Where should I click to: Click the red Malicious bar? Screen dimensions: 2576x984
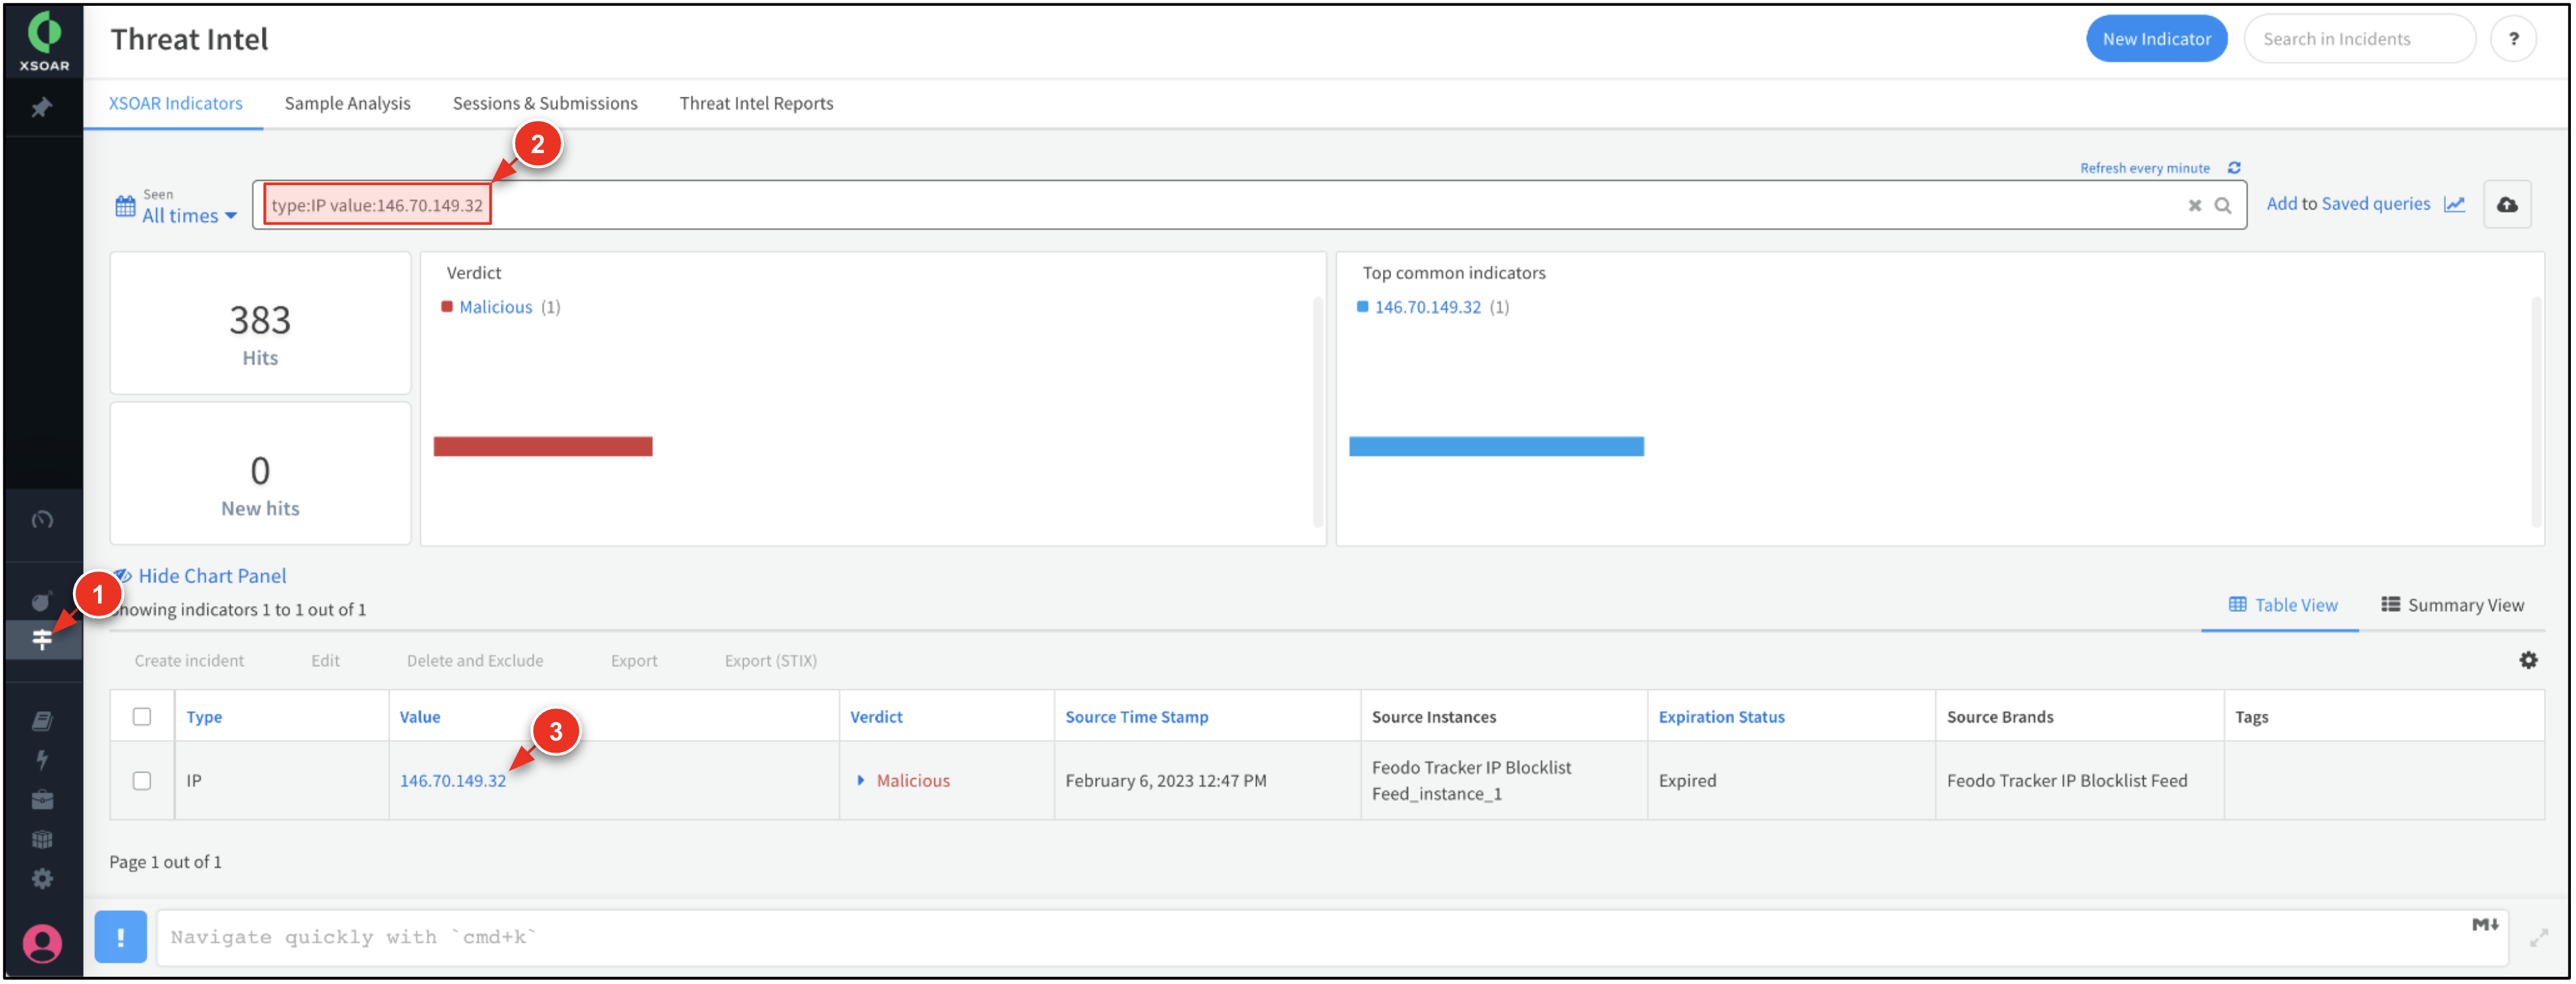tap(543, 447)
